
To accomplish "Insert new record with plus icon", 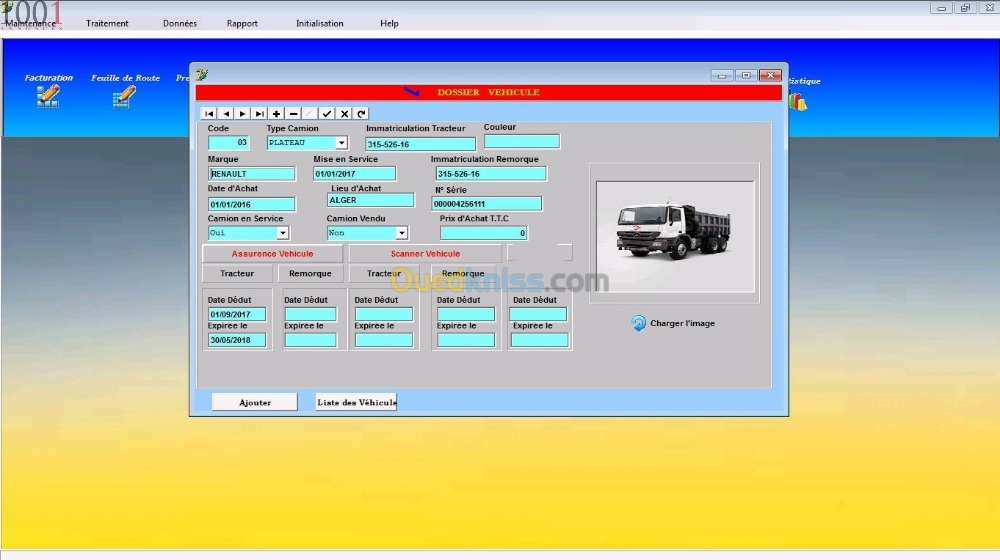I will (276, 114).
